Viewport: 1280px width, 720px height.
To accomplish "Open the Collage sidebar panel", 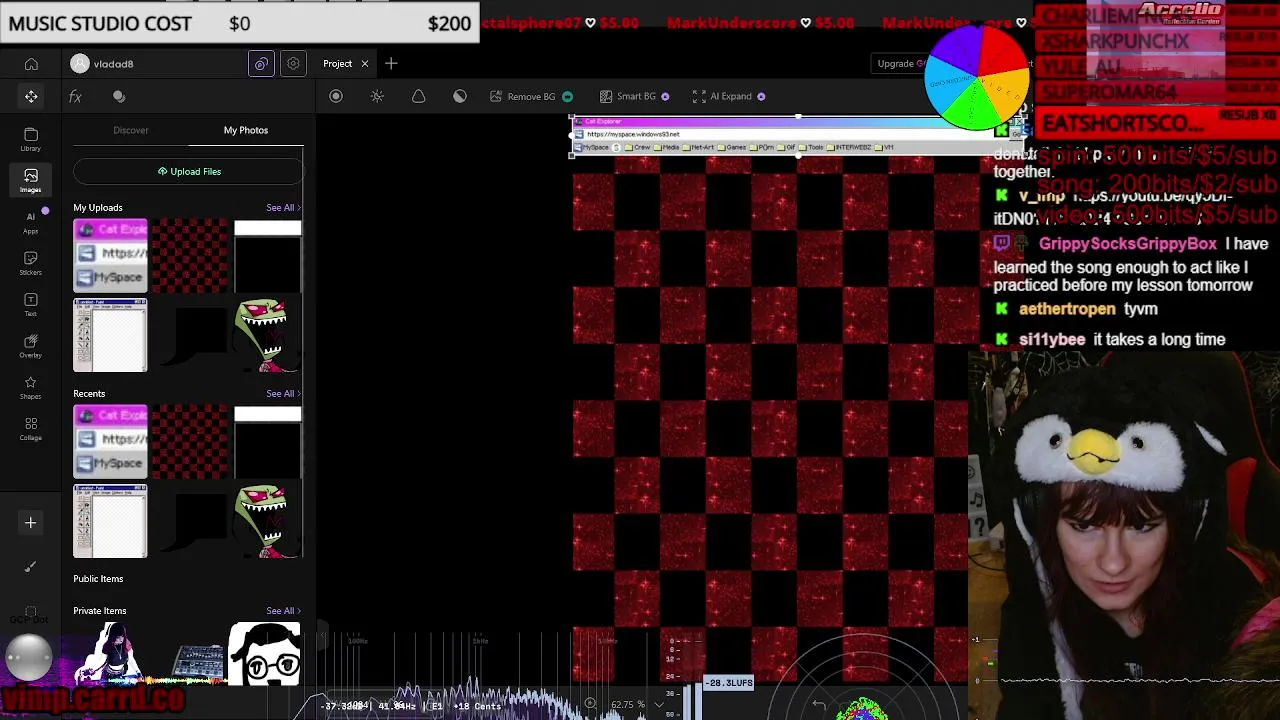I will (31, 429).
